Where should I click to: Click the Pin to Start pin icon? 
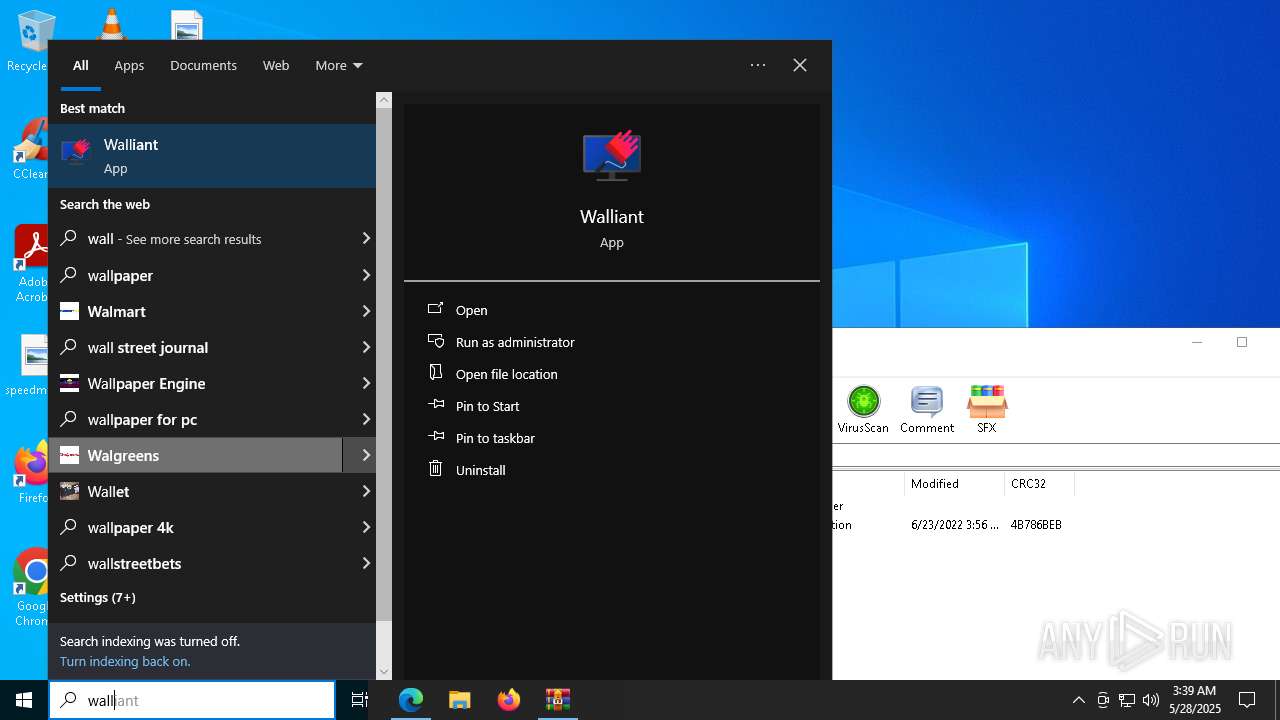(435, 405)
